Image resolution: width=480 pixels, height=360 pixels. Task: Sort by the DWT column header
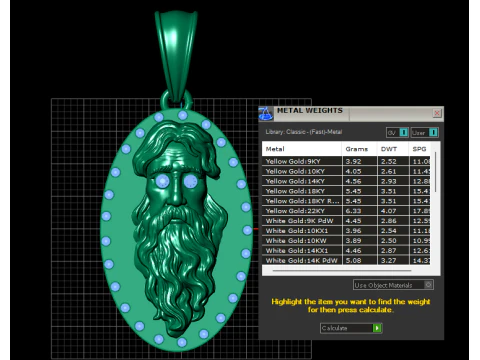tap(393, 149)
